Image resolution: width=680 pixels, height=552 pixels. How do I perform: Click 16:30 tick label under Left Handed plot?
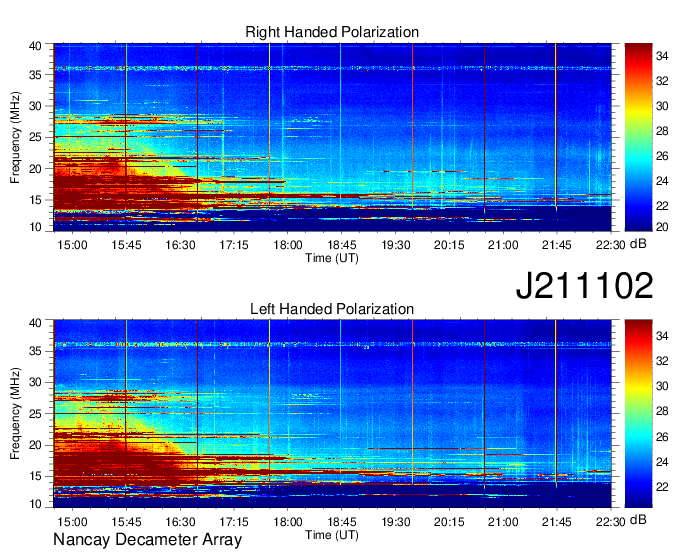pyautogui.click(x=180, y=522)
